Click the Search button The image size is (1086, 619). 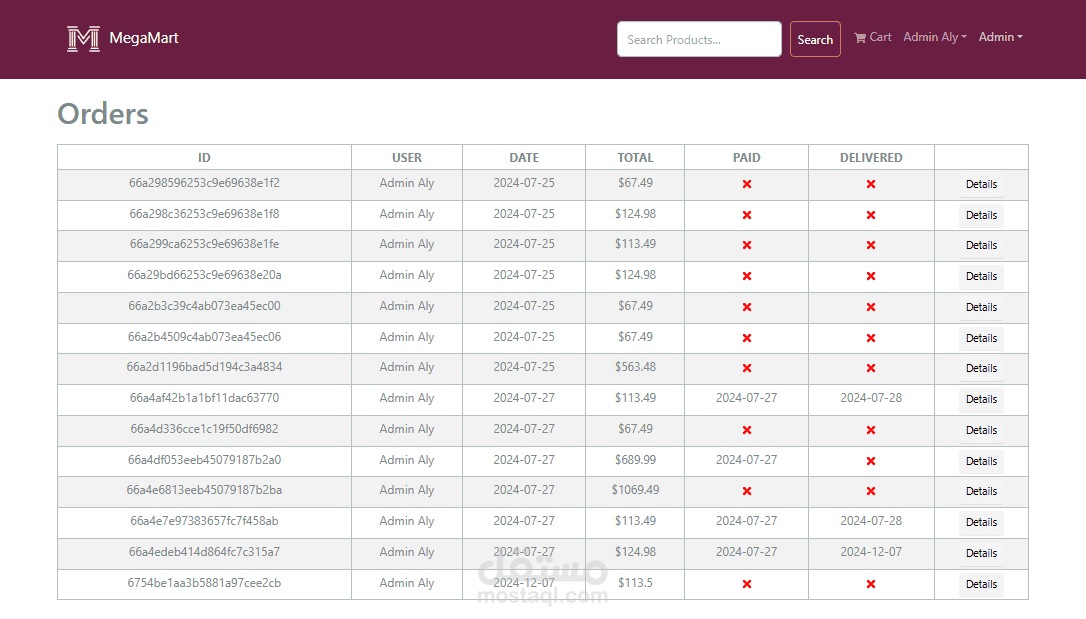pos(814,39)
